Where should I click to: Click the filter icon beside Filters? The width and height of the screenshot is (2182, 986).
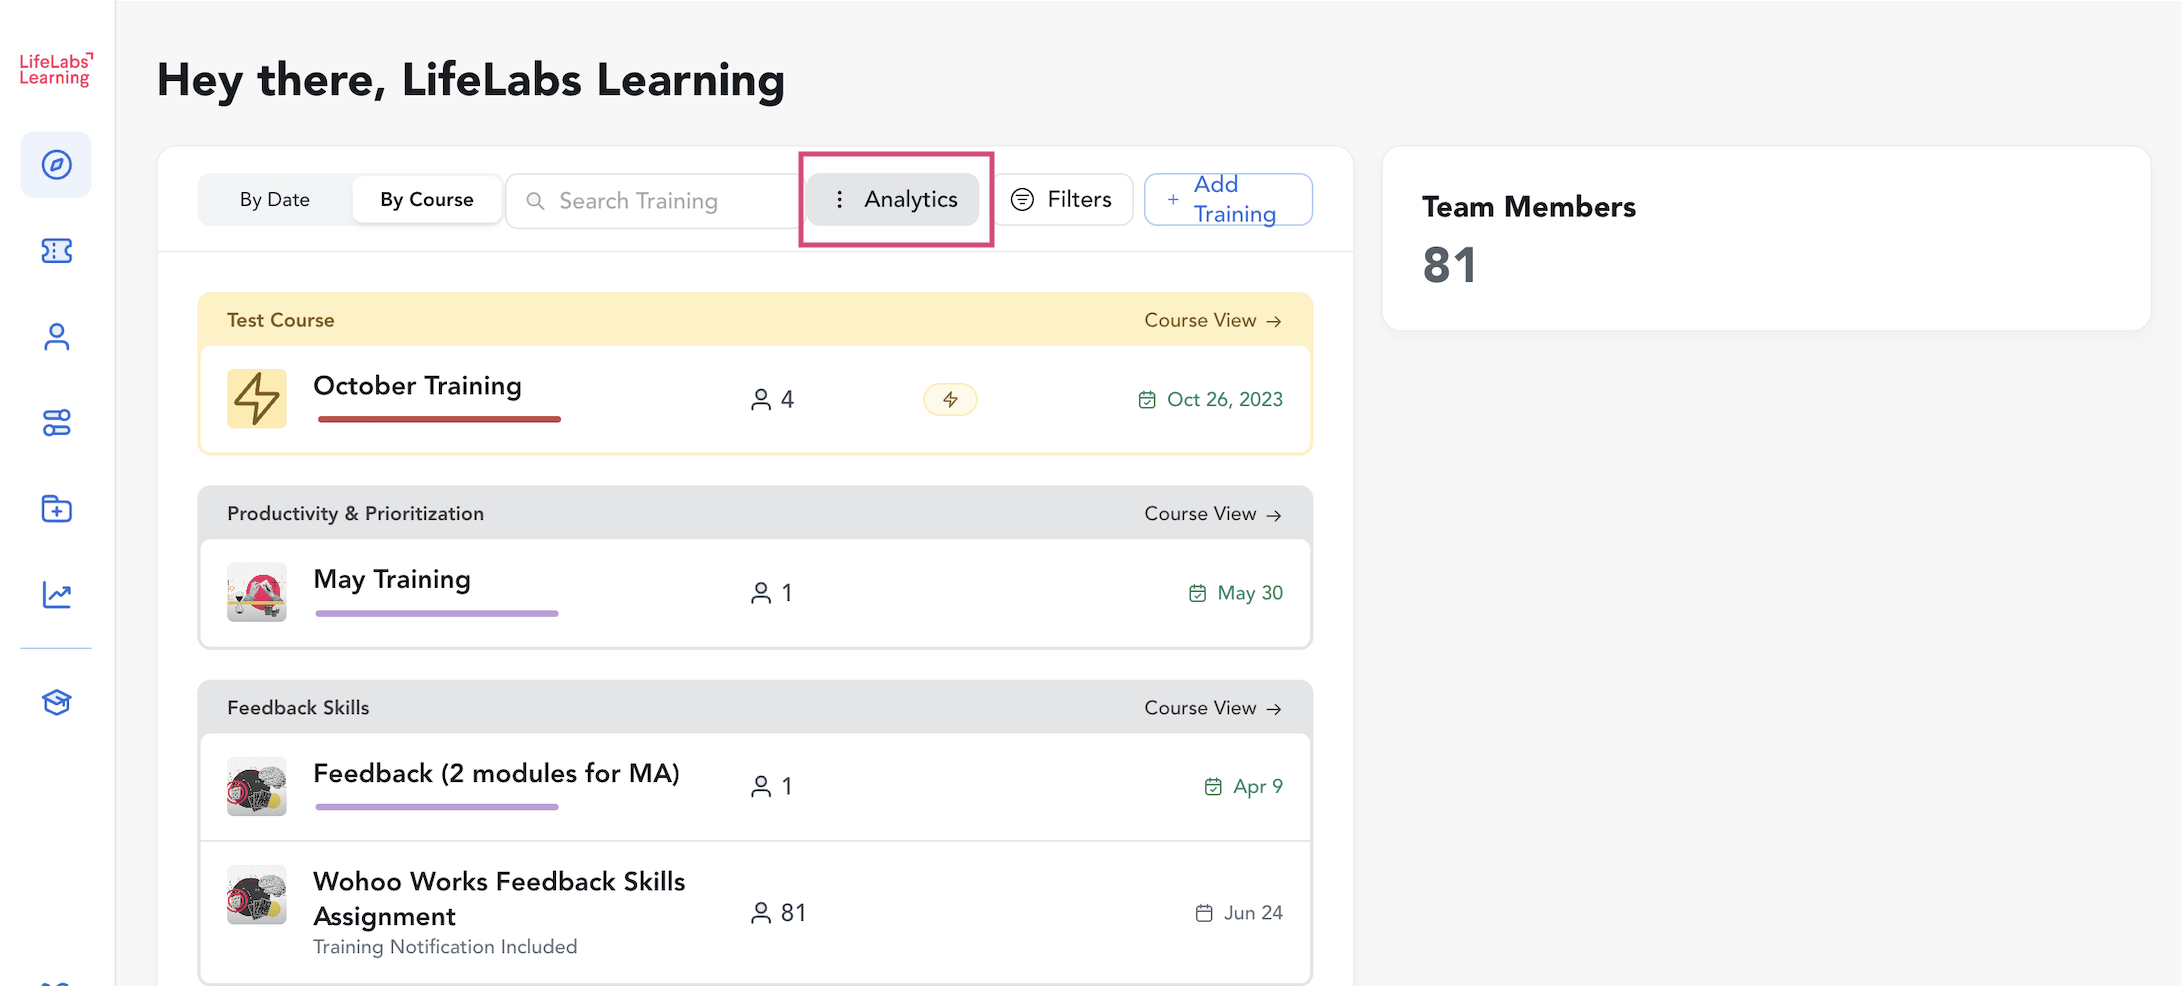1022,200
